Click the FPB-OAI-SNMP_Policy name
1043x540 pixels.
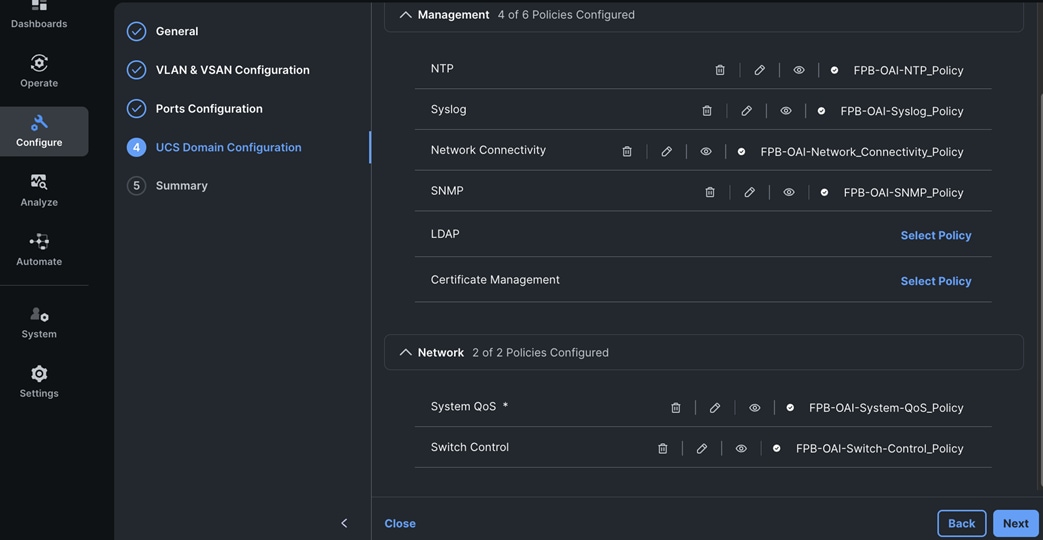point(903,192)
